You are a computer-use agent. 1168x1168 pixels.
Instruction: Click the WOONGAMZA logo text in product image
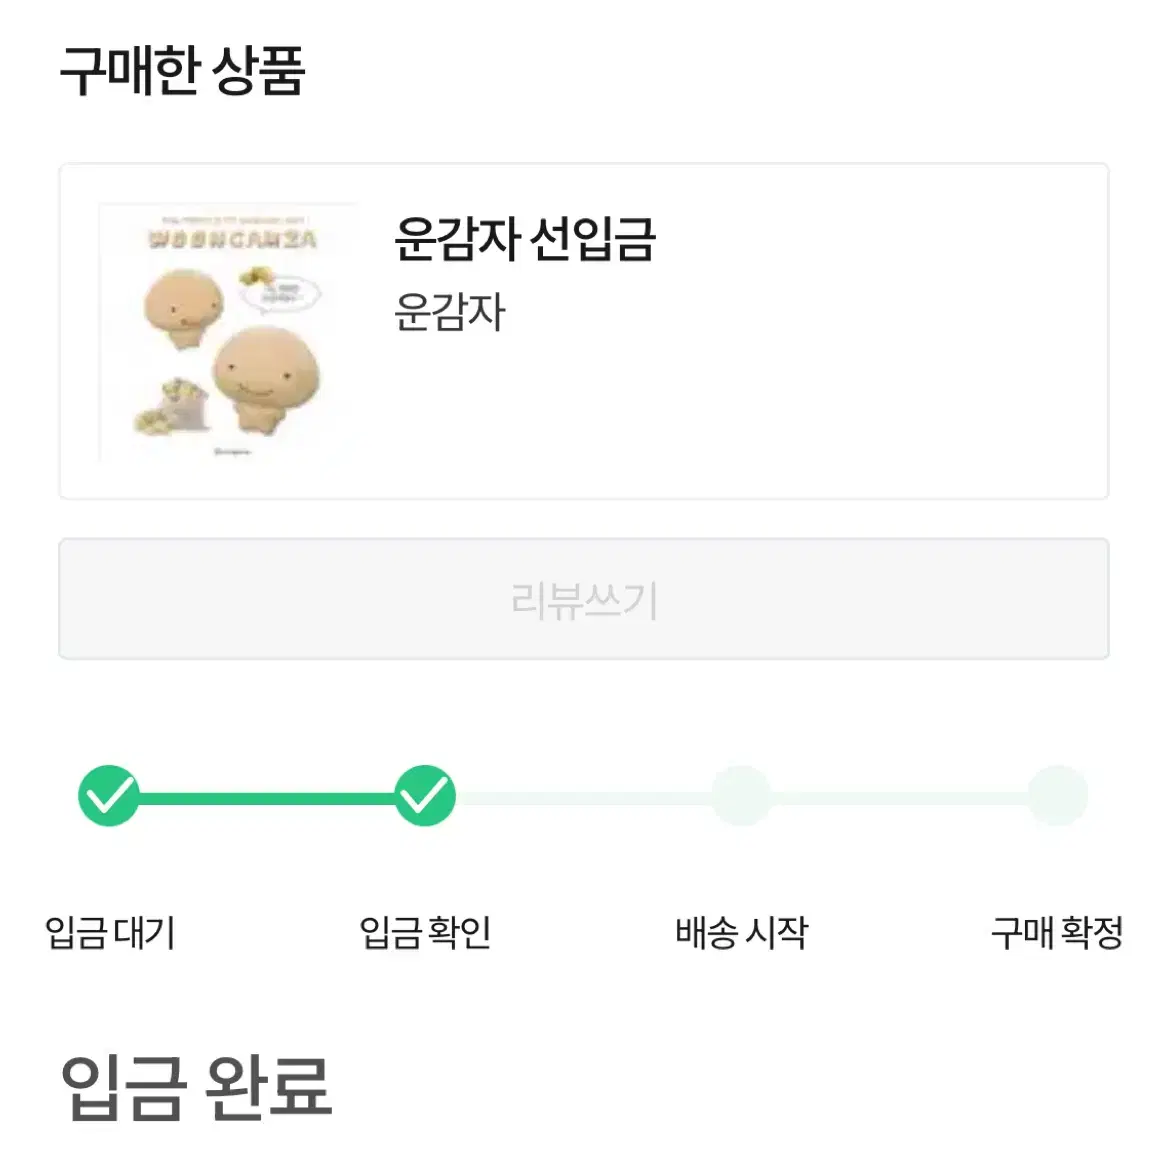pos(232,239)
